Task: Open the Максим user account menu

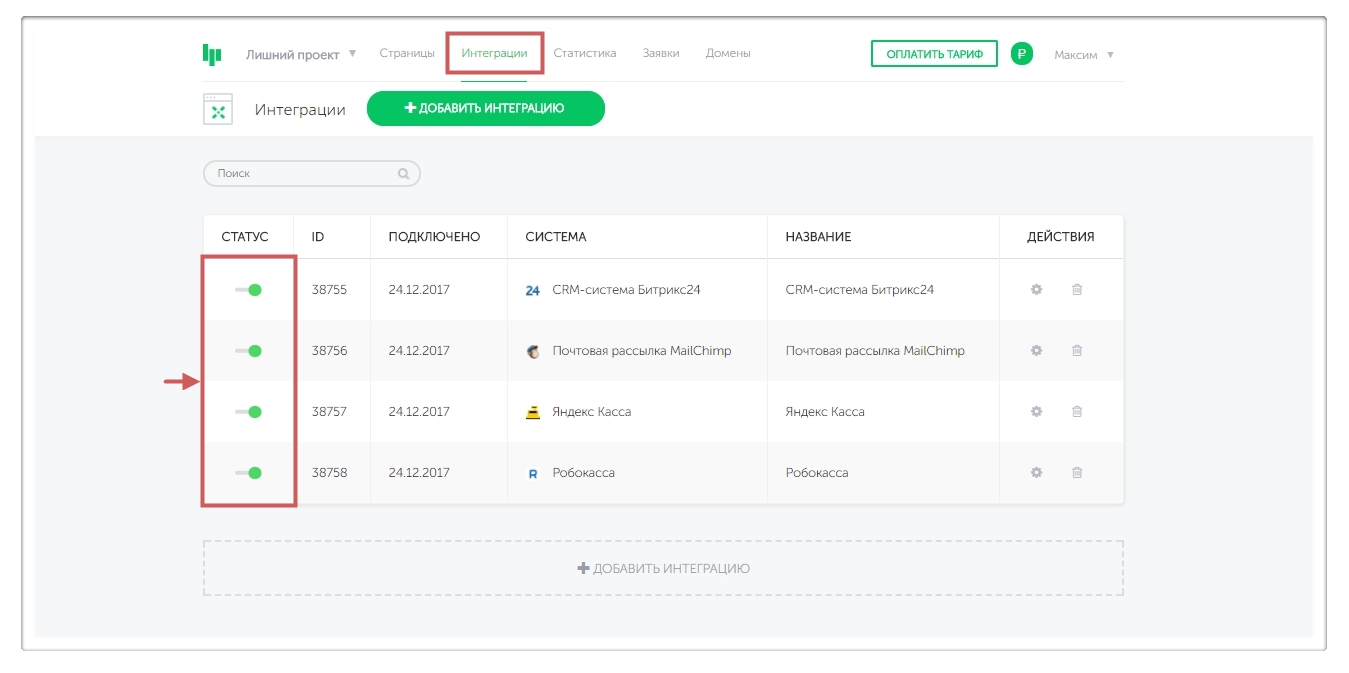Action: point(1083,55)
